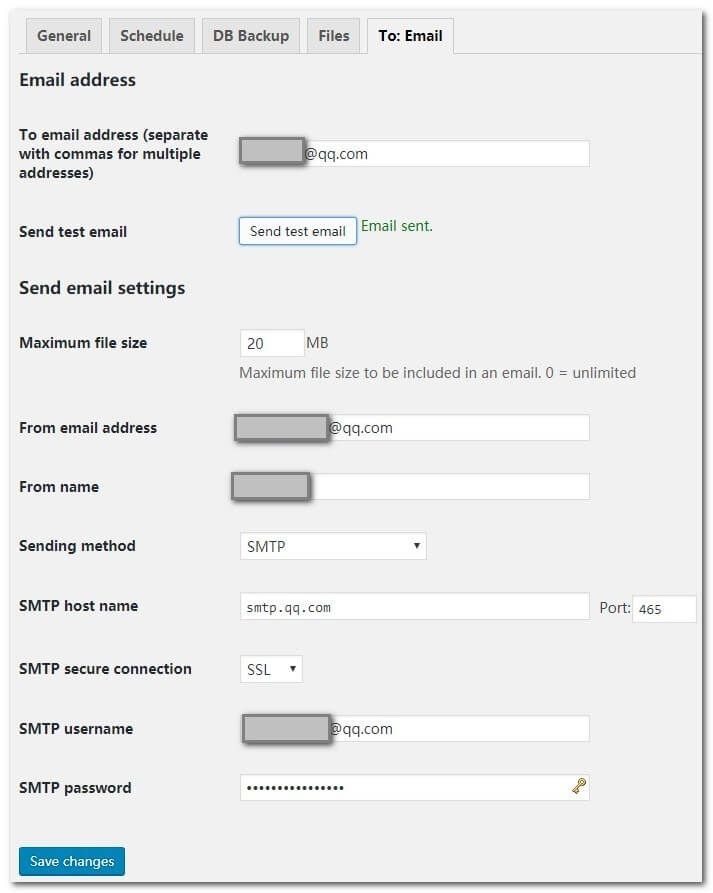The width and height of the screenshot is (713, 893).
Task: Expand the SMTP secure connection dropdown
Action: tap(271, 669)
